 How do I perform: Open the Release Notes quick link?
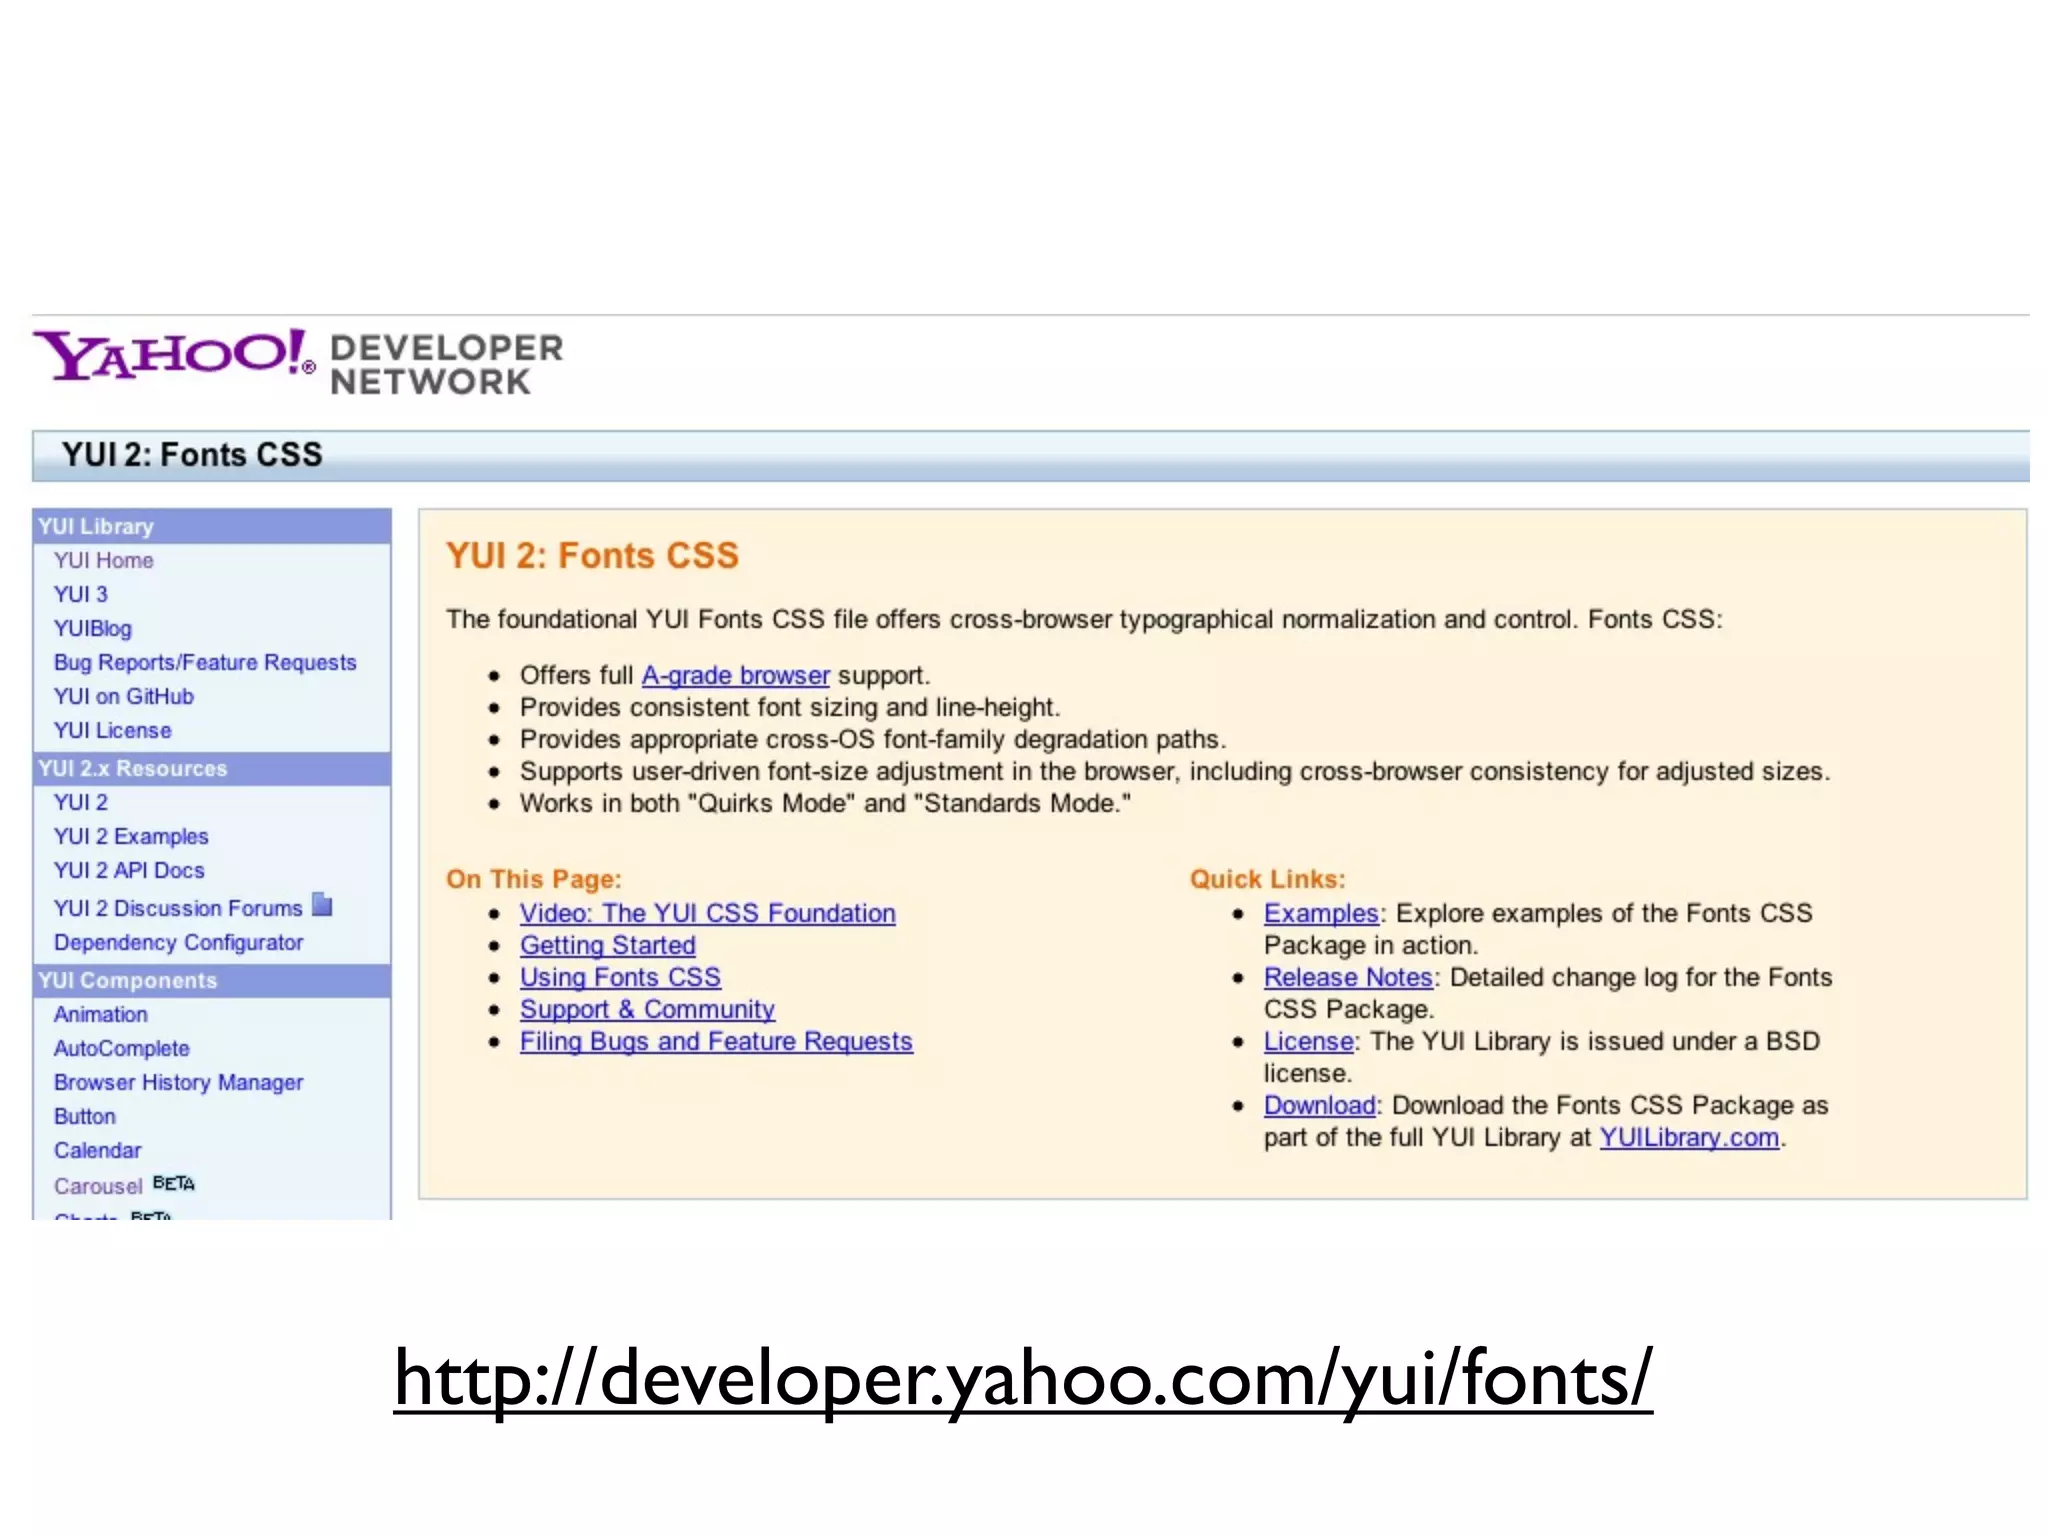1348,977
